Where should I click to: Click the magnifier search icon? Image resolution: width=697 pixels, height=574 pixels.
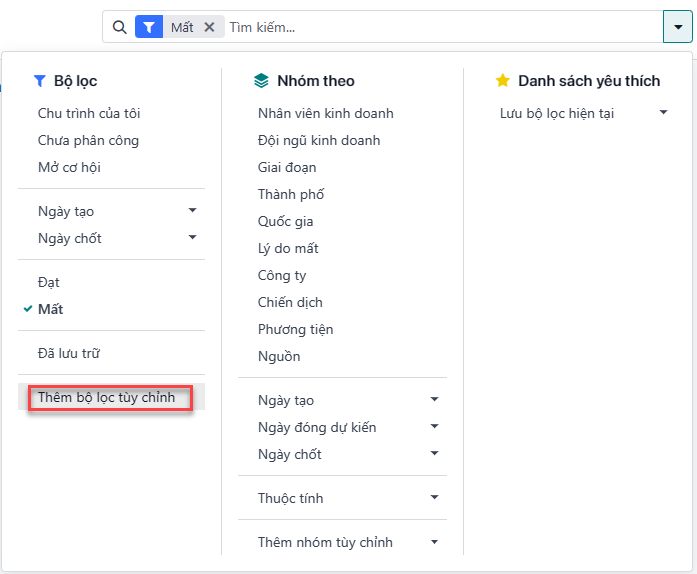(120, 27)
